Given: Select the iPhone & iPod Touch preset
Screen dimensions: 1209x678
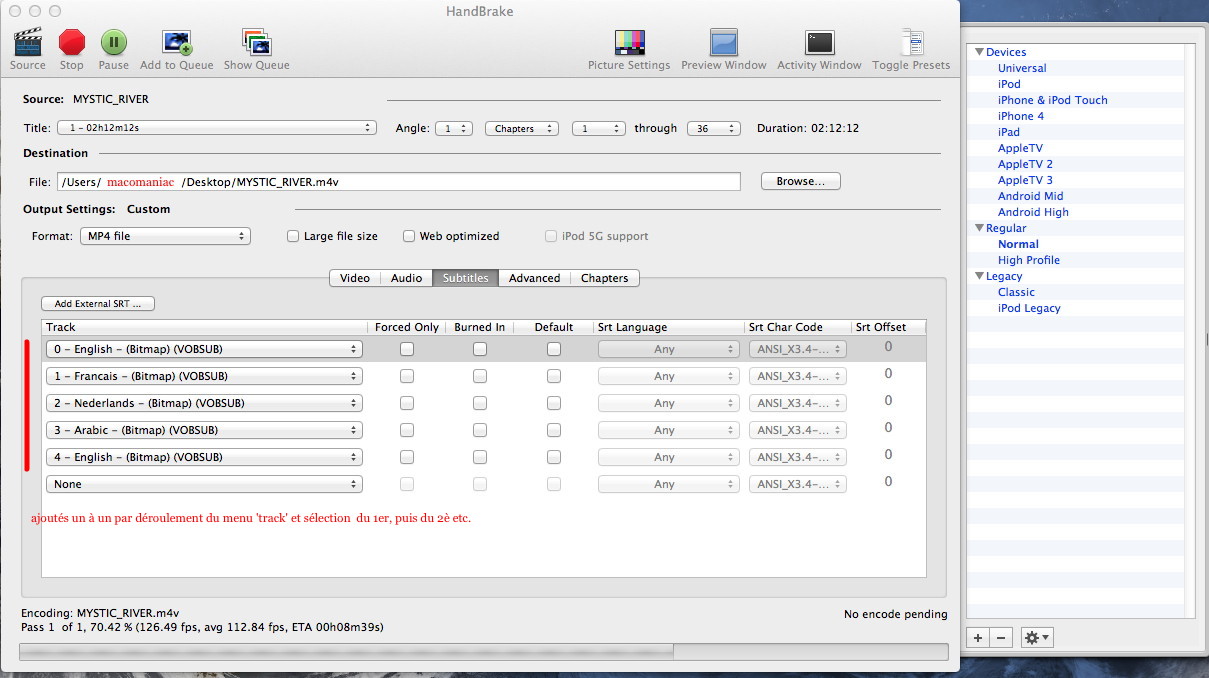Looking at the screenshot, I should pos(1053,100).
